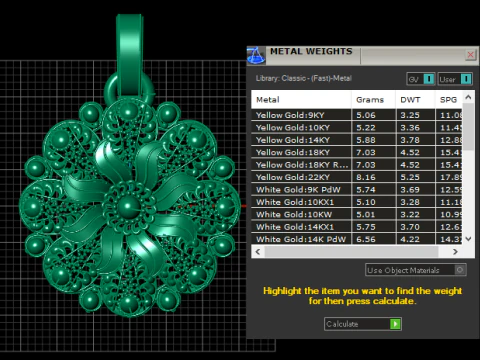Select the White Gold:10KW row
This screenshot has width=480, height=360.
tap(357, 214)
